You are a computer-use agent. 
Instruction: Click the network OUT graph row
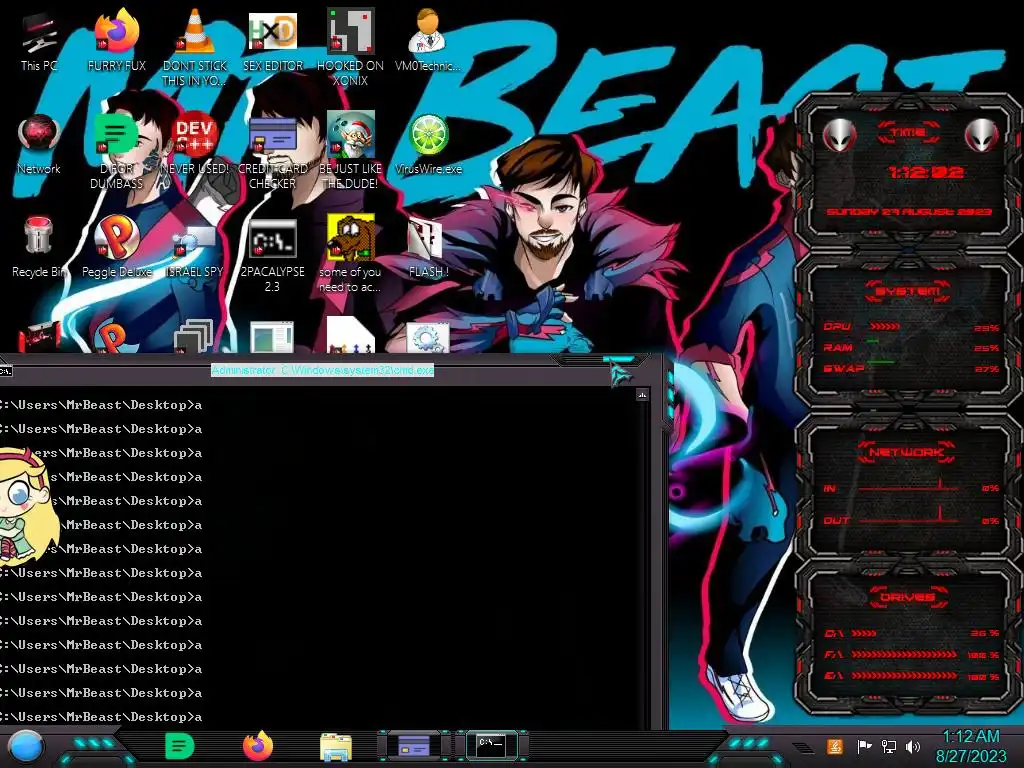pyautogui.click(x=912, y=520)
